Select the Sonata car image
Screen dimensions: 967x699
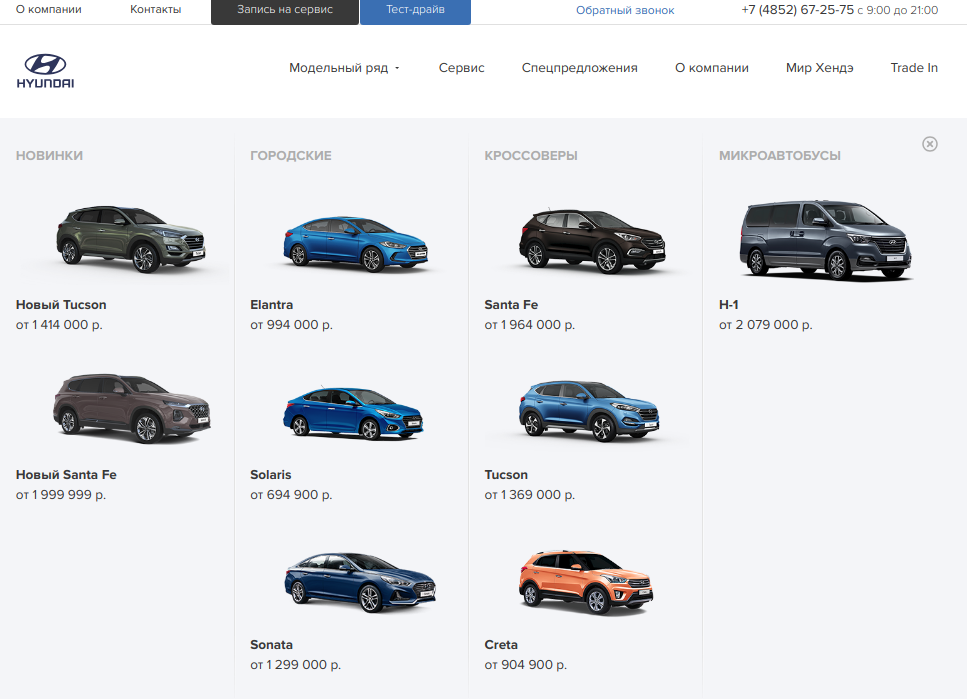[360, 582]
